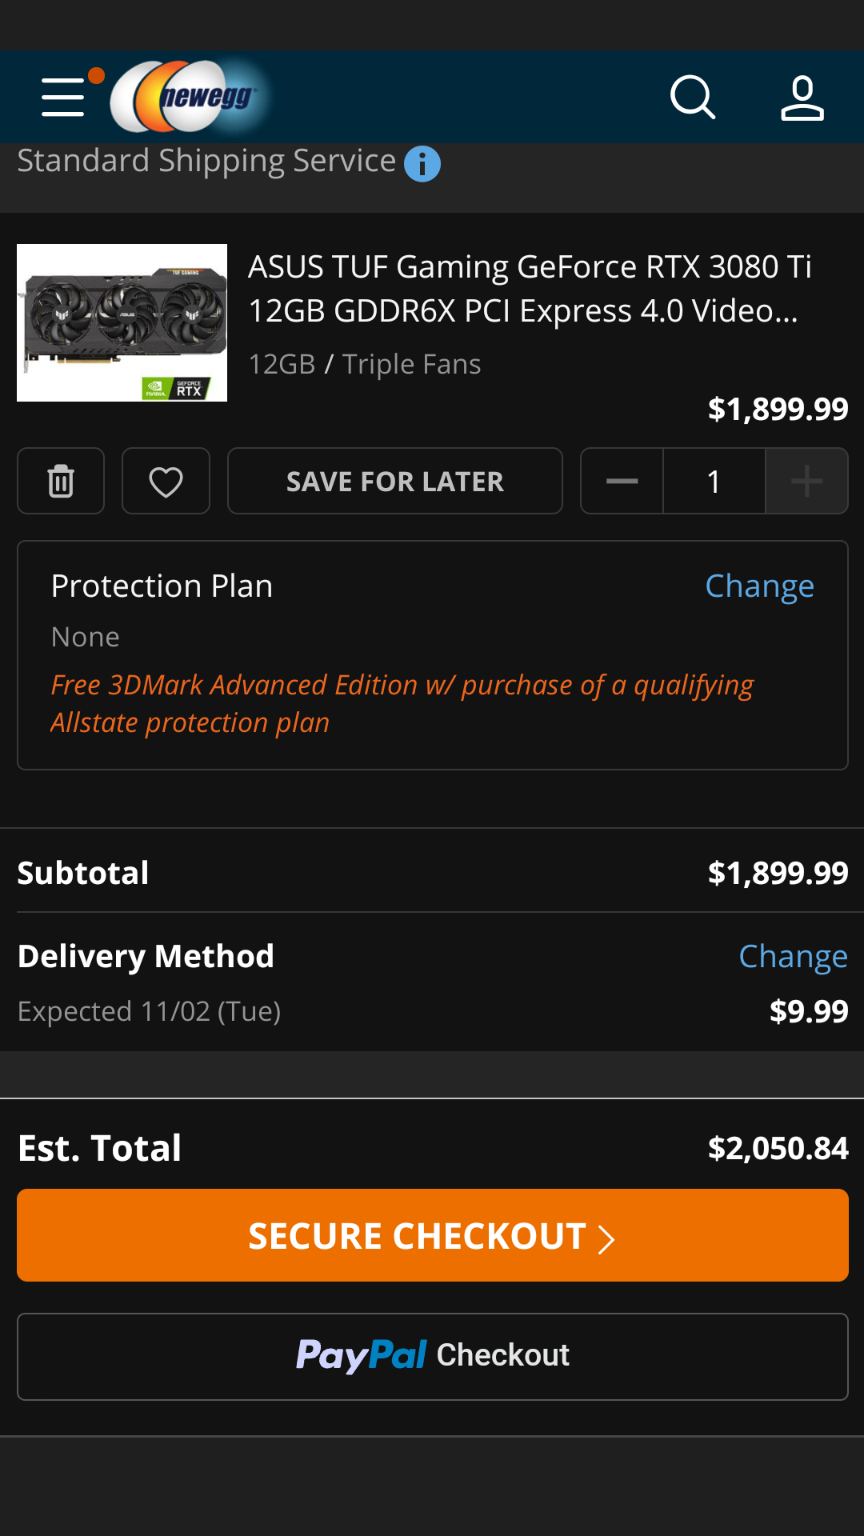Tap the Newegg logo
The height and width of the screenshot is (1536, 864).
pyautogui.click(x=190, y=97)
